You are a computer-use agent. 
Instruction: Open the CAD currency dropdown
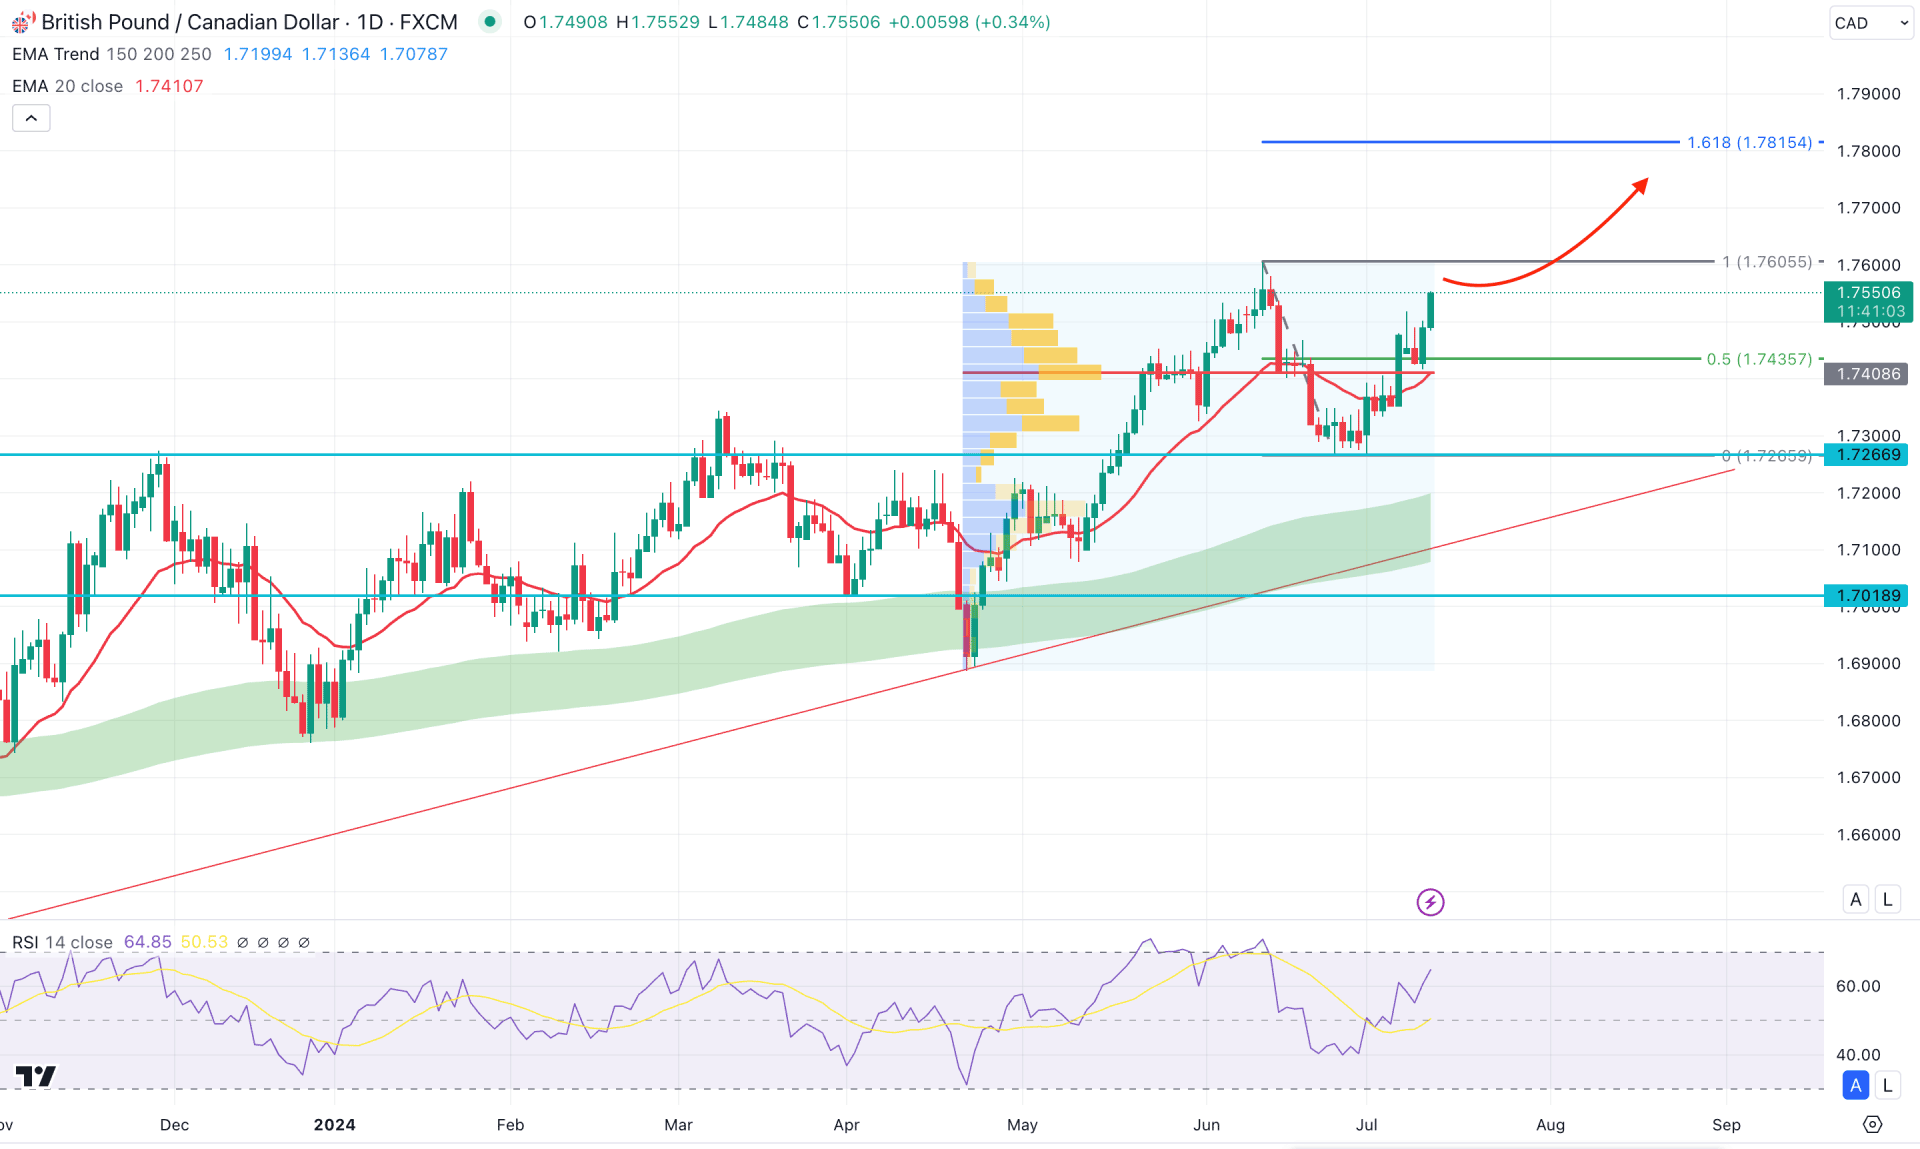(1870, 23)
